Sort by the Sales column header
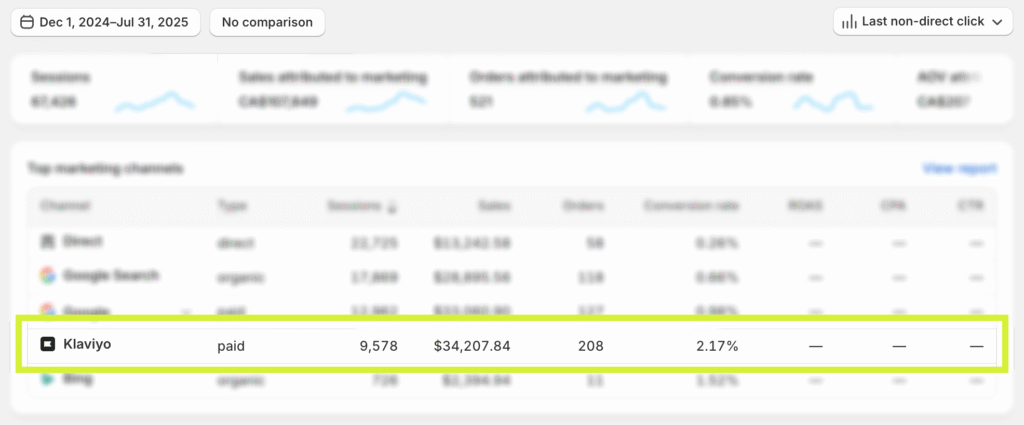Viewport: 1024px width, 425px height. tap(494, 206)
